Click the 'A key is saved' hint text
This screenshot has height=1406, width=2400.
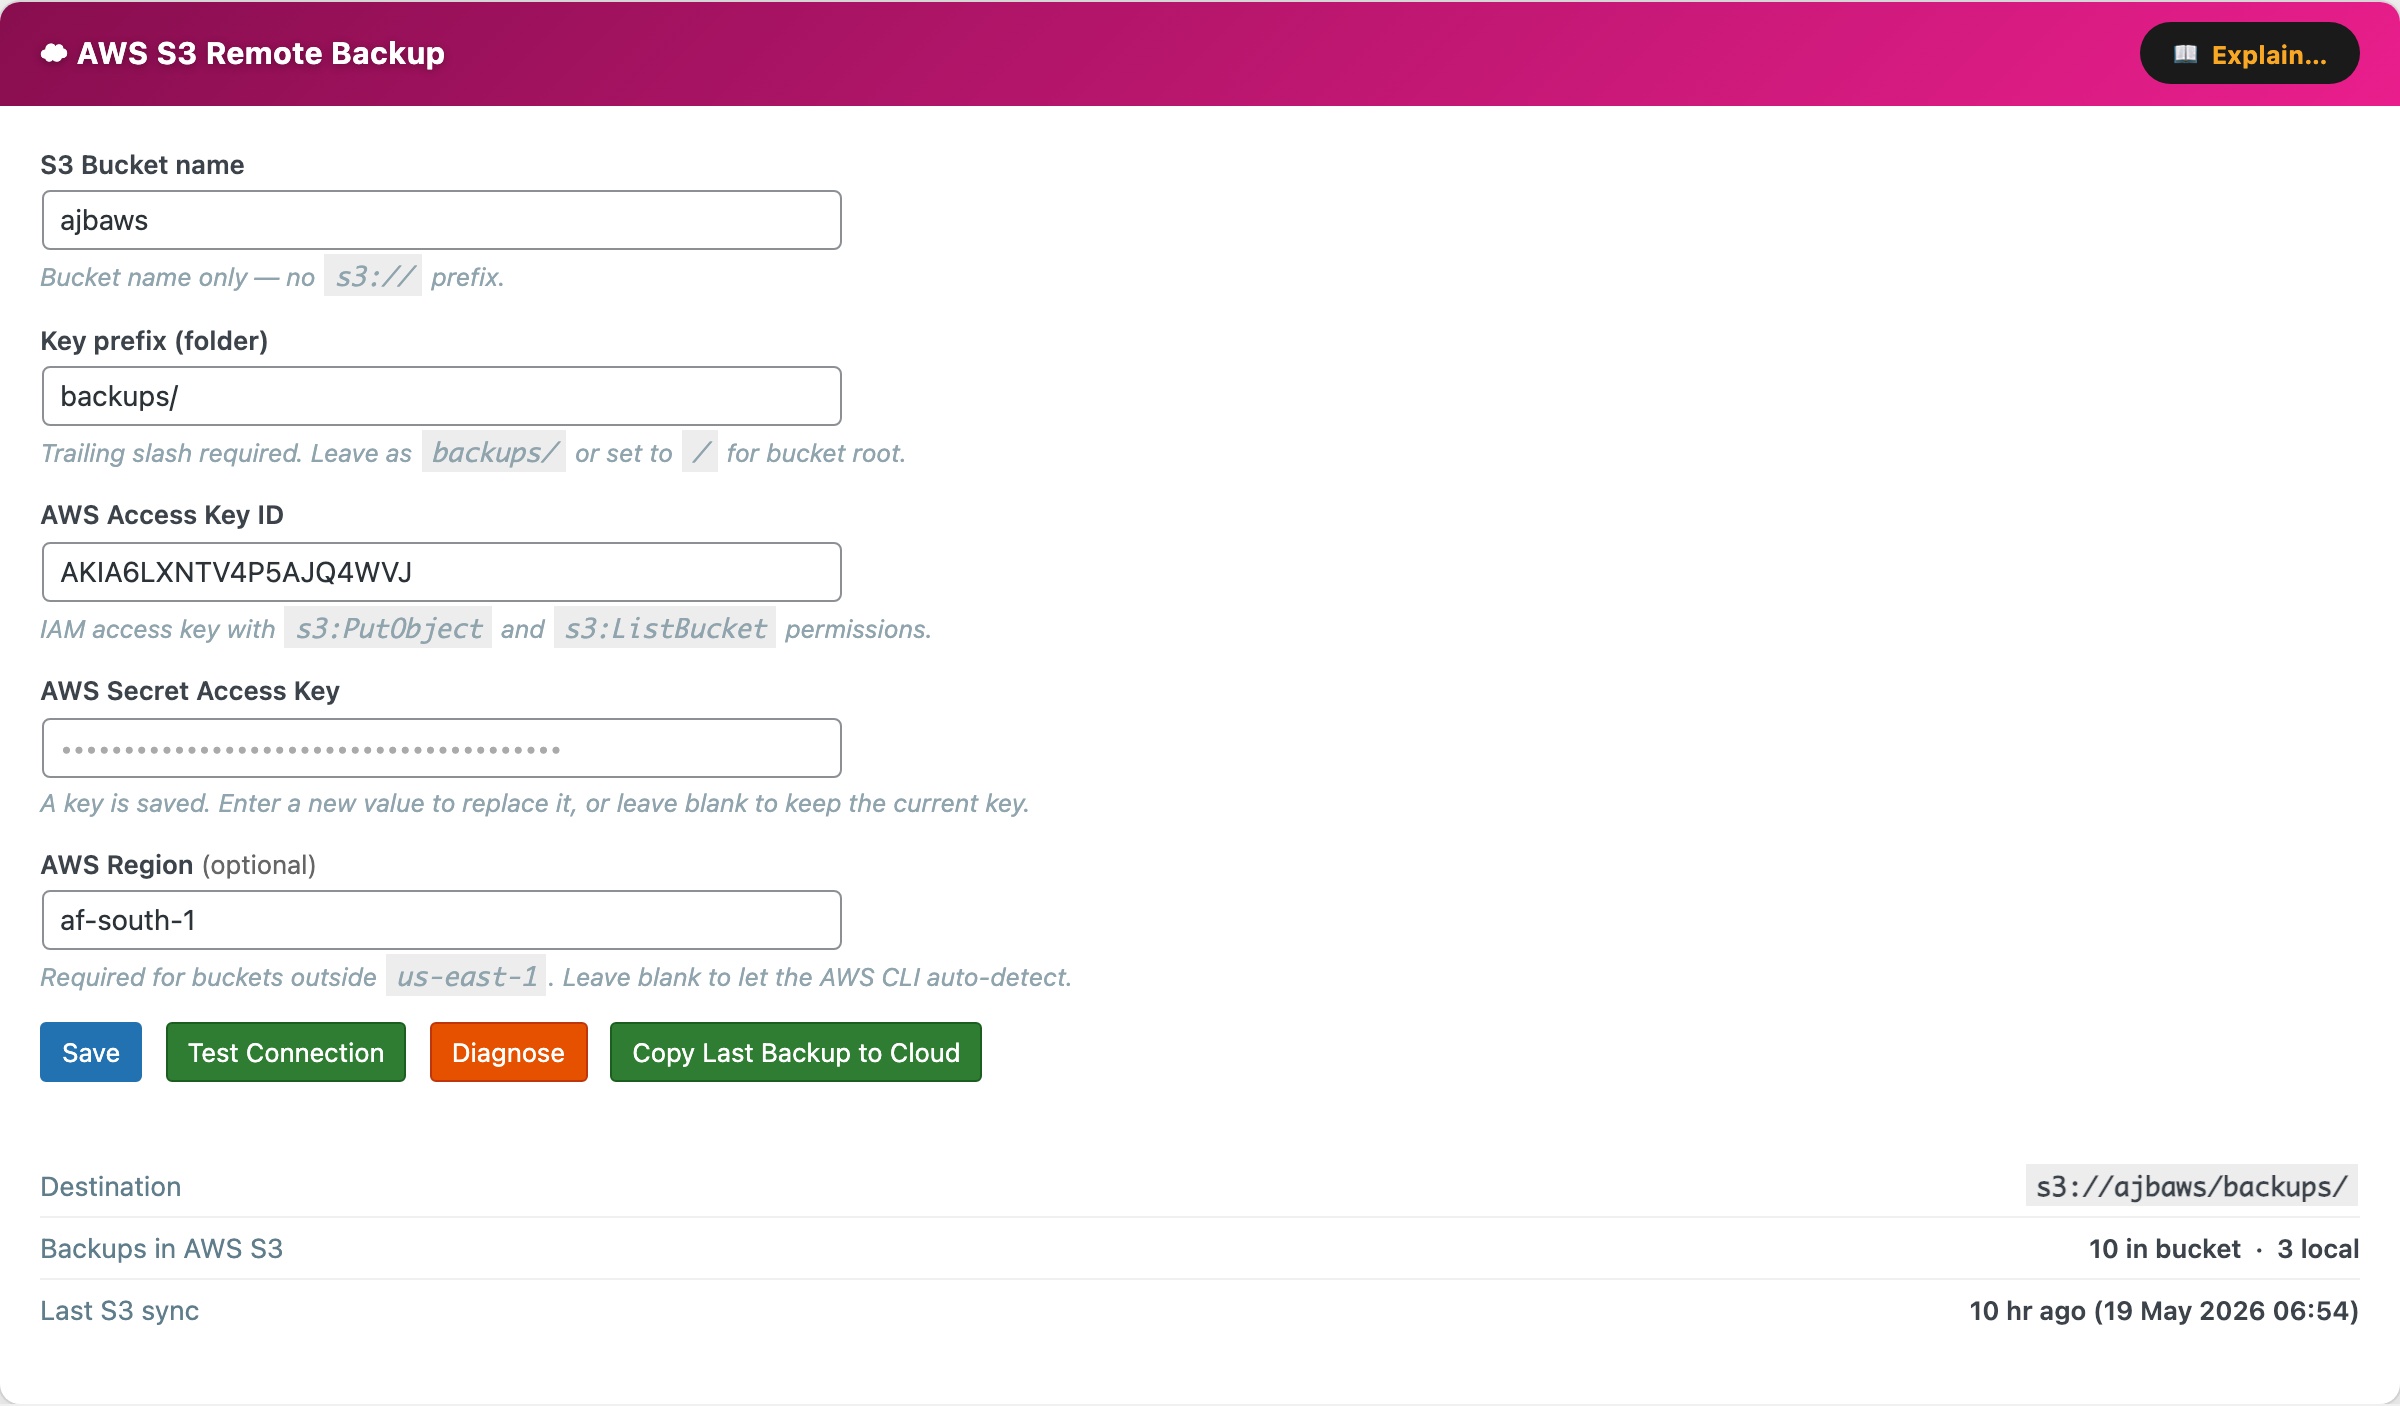(x=535, y=803)
